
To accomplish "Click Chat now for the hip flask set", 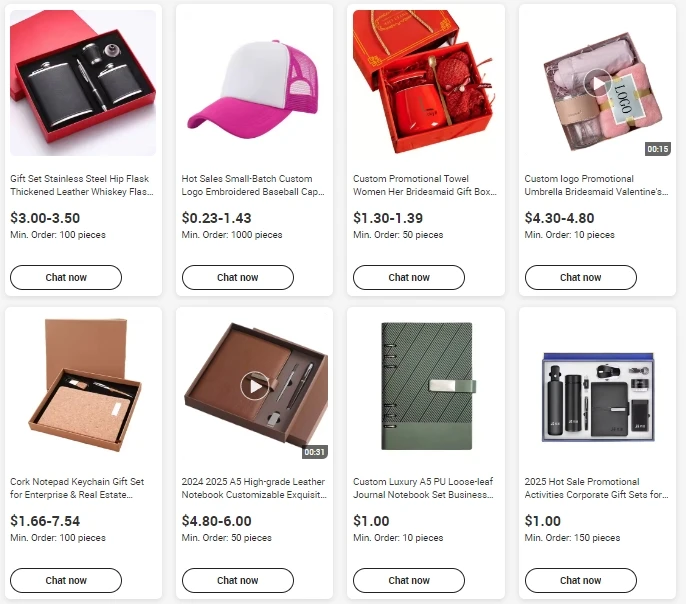I will tap(66, 277).
